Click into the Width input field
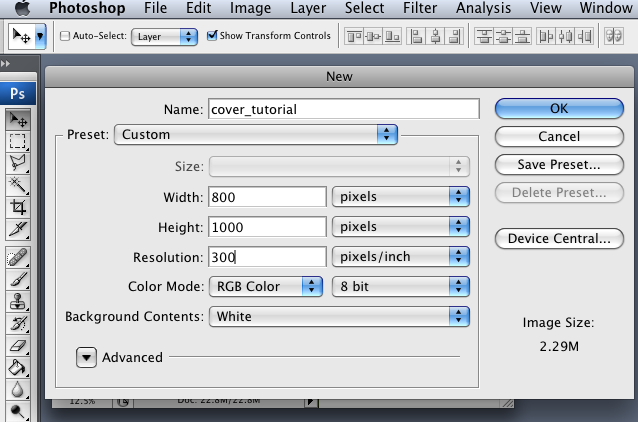Screen dimensions: 638x422 tap(267, 197)
